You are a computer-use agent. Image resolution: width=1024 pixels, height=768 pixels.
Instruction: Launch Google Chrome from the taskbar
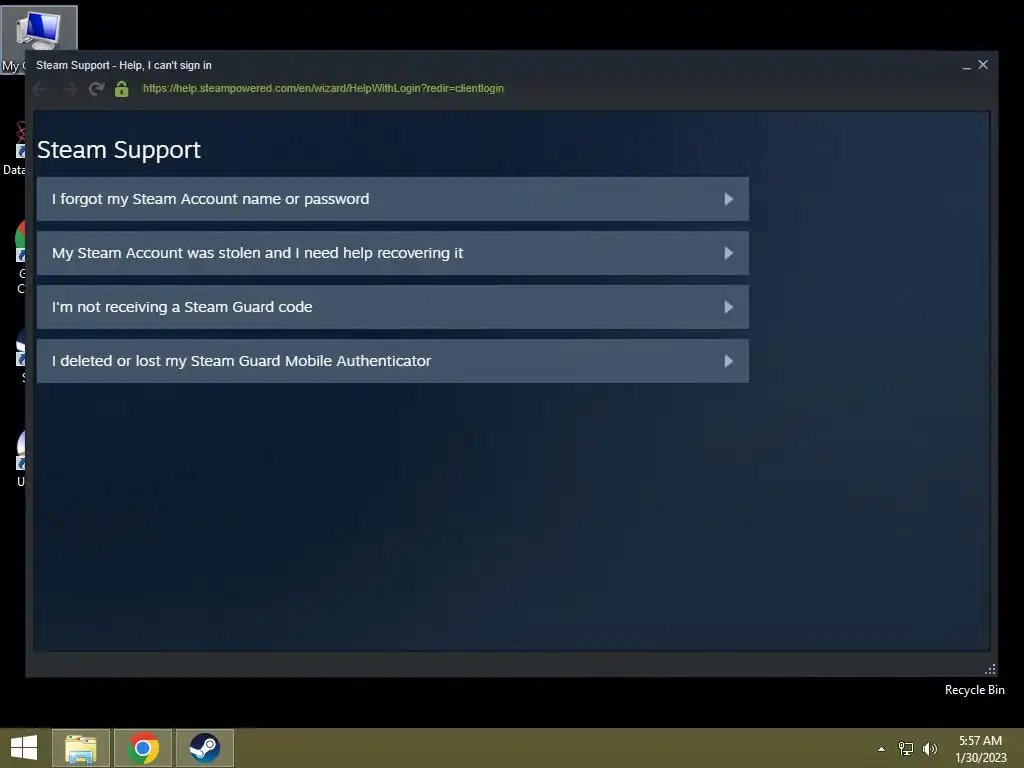143,748
